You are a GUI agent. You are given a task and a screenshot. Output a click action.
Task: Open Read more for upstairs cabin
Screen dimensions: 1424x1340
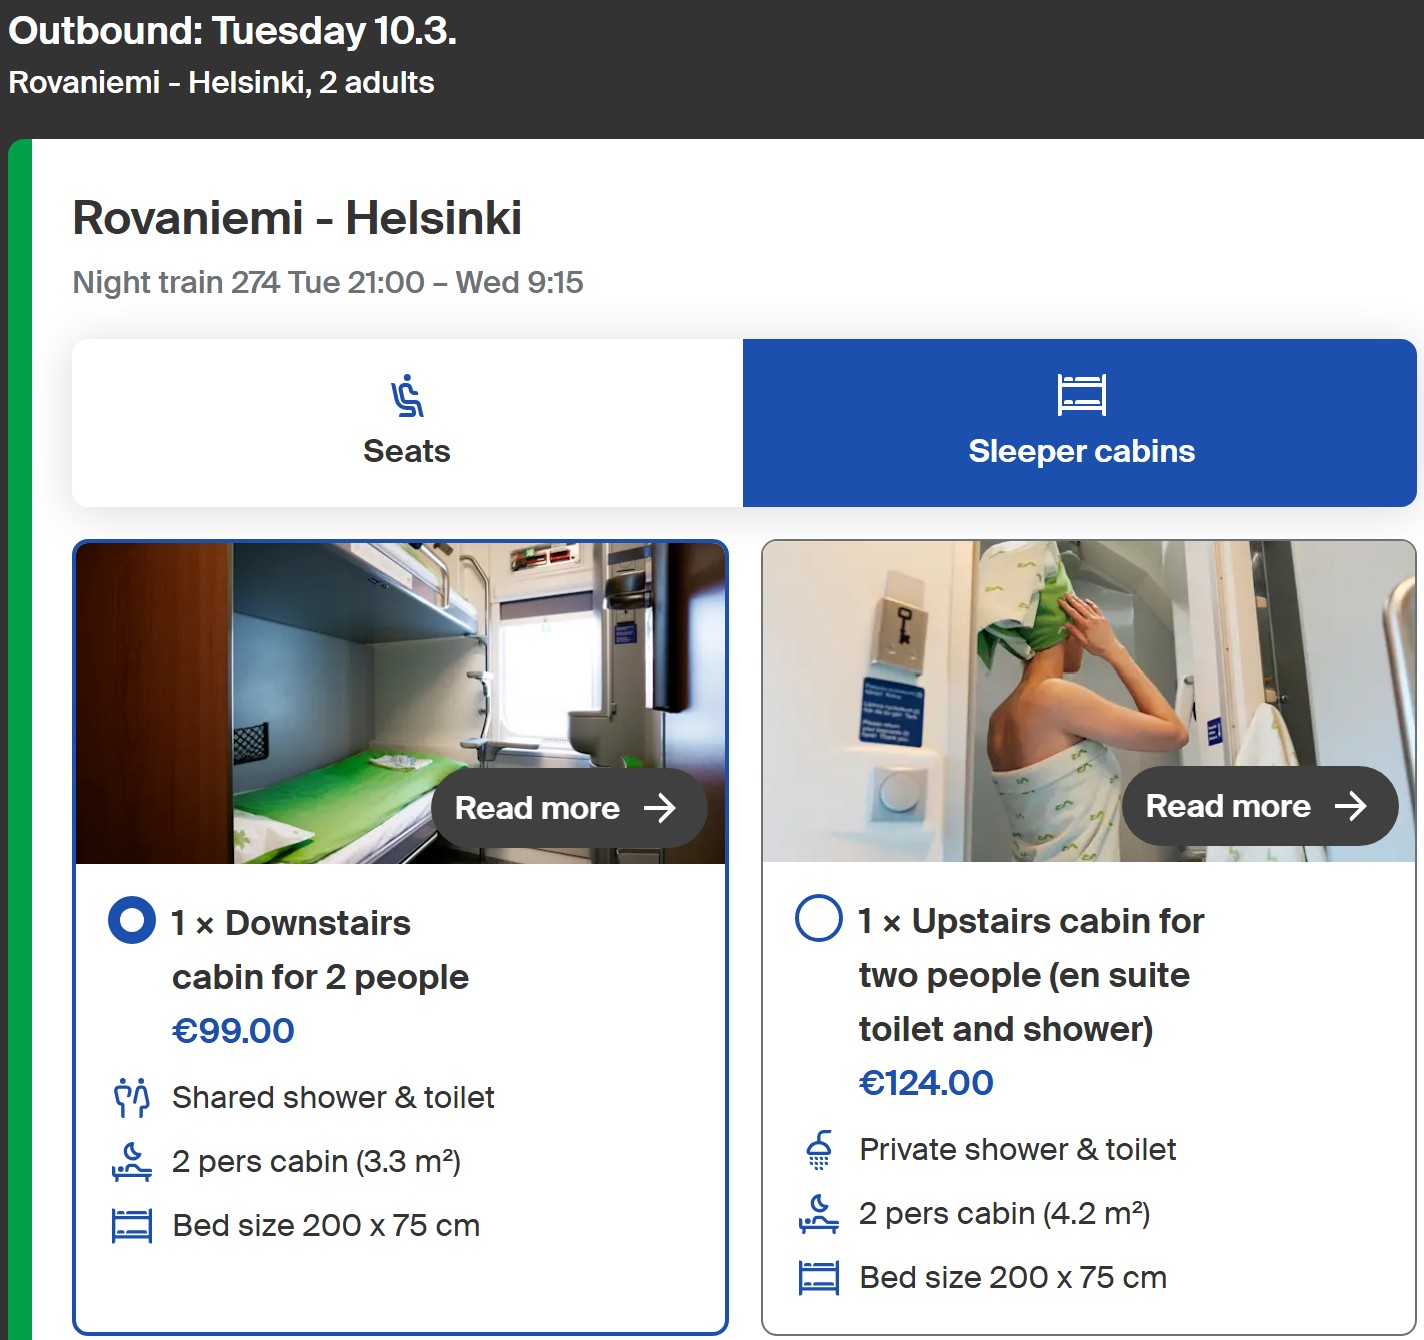pos(1259,806)
